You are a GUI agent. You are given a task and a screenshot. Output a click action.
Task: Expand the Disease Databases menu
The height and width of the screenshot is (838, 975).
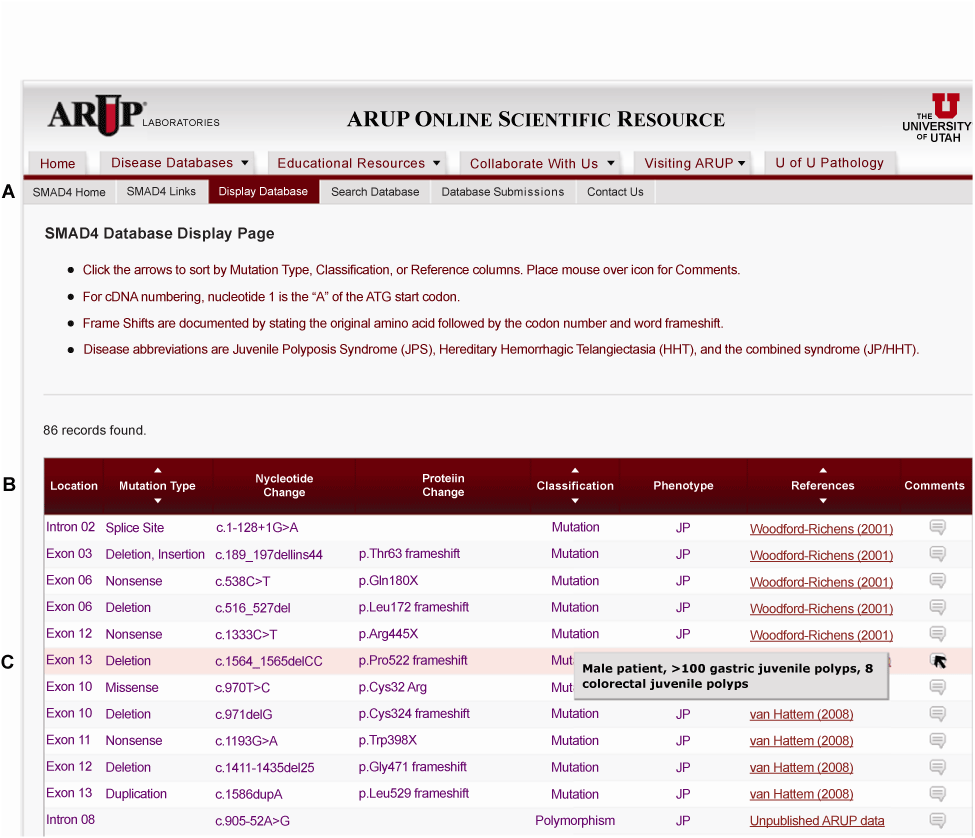click(x=179, y=163)
